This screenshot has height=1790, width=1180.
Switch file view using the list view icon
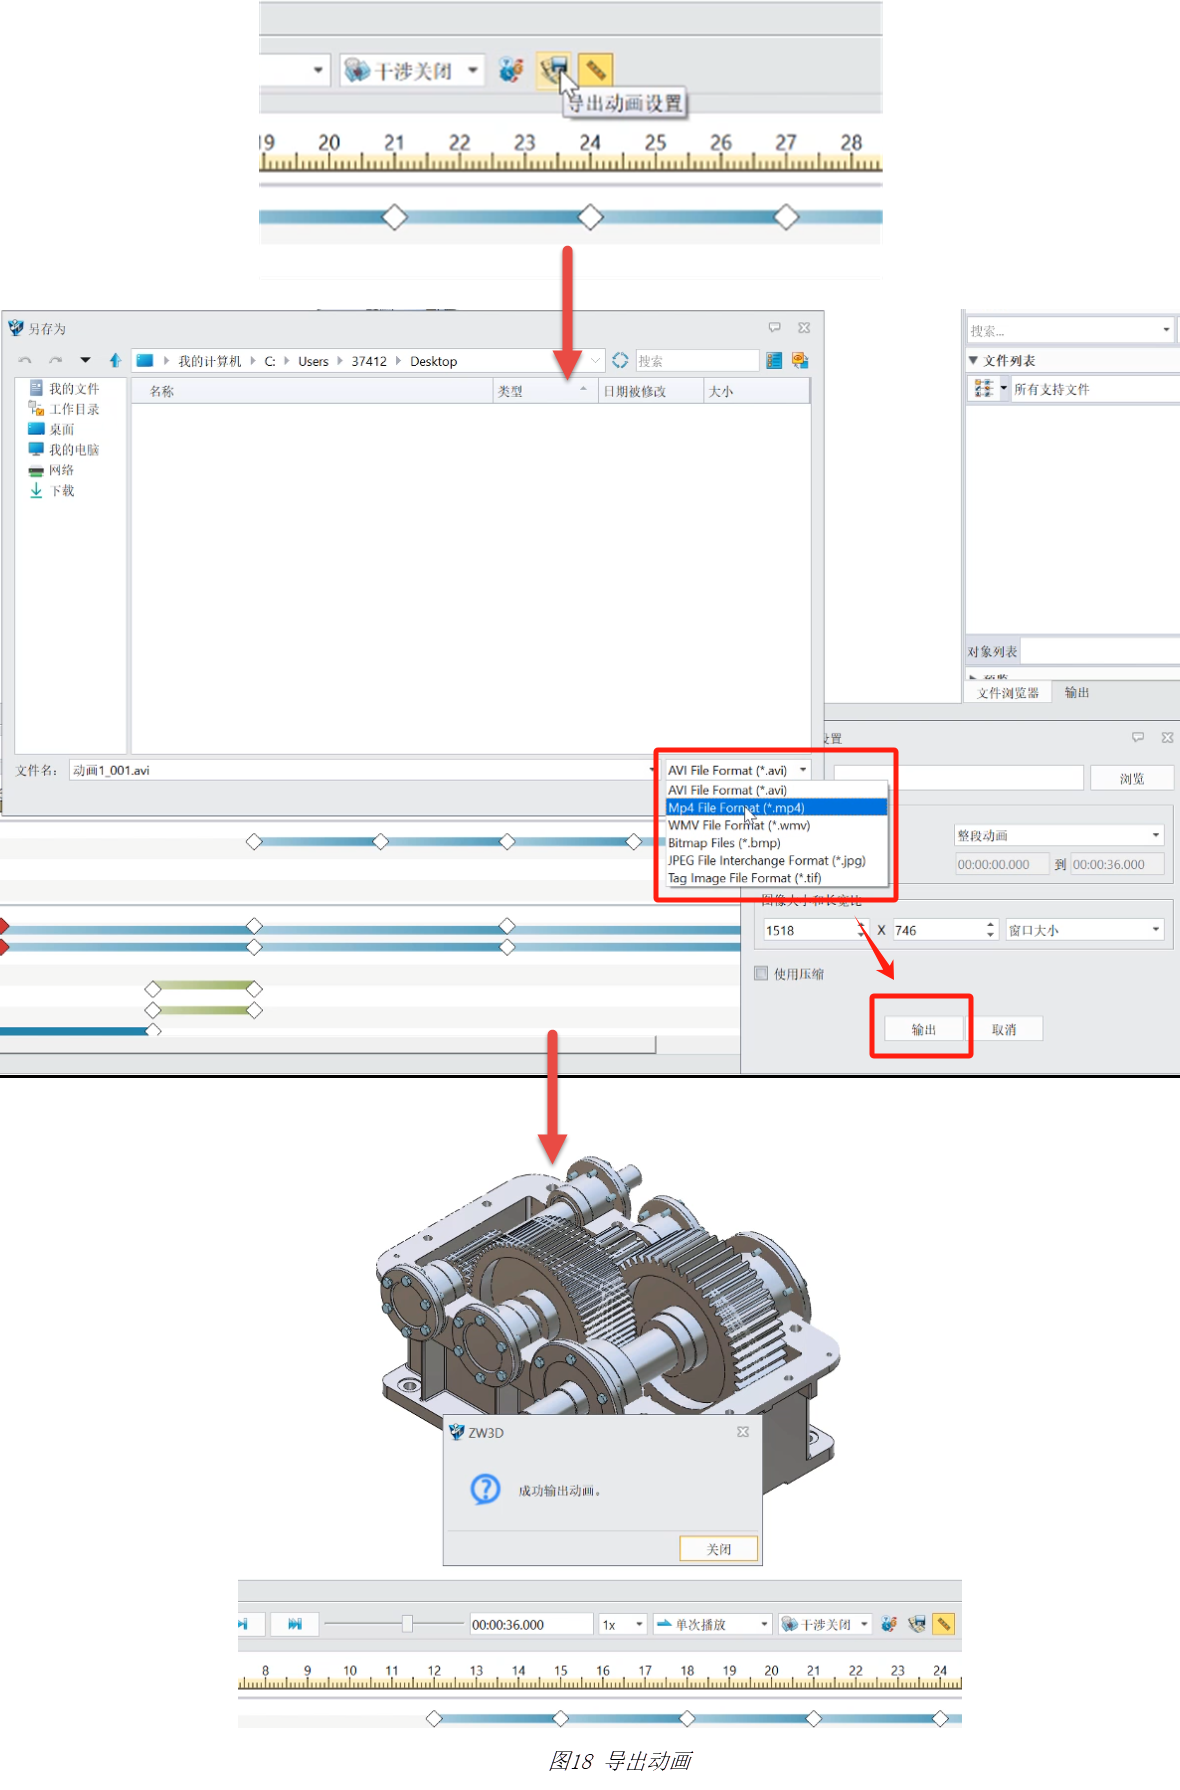click(x=774, y=361)
